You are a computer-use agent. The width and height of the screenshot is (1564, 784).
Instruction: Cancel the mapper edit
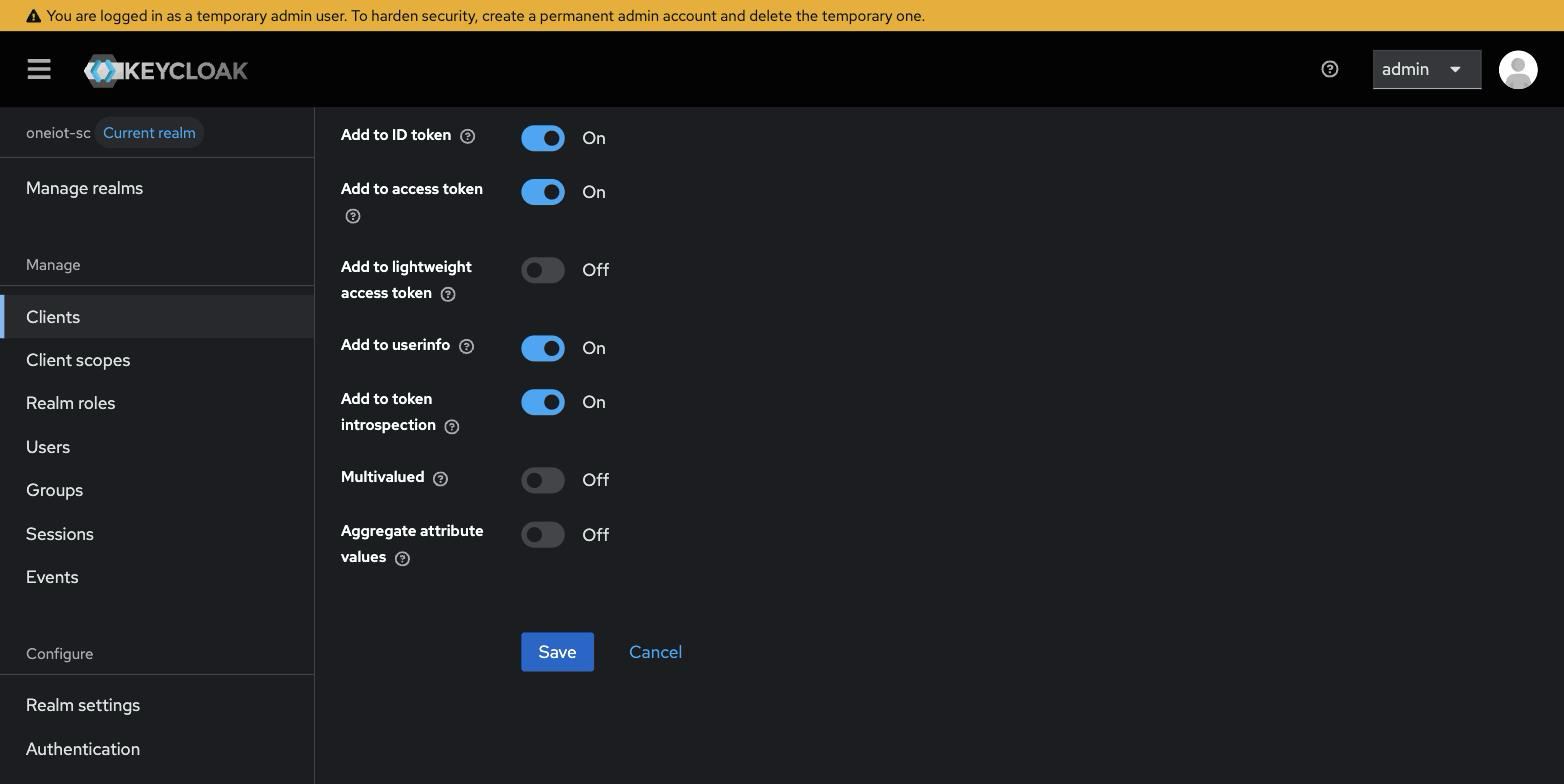click(x=655, y=652)
